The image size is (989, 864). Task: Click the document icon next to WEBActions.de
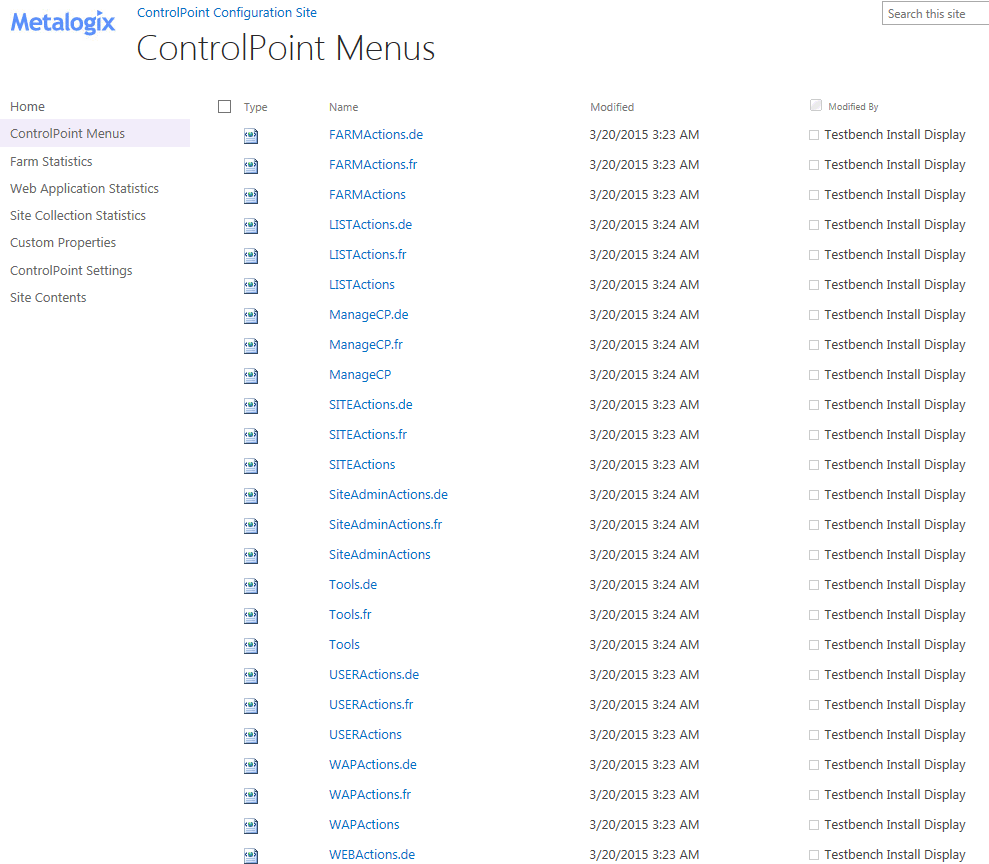250,855
